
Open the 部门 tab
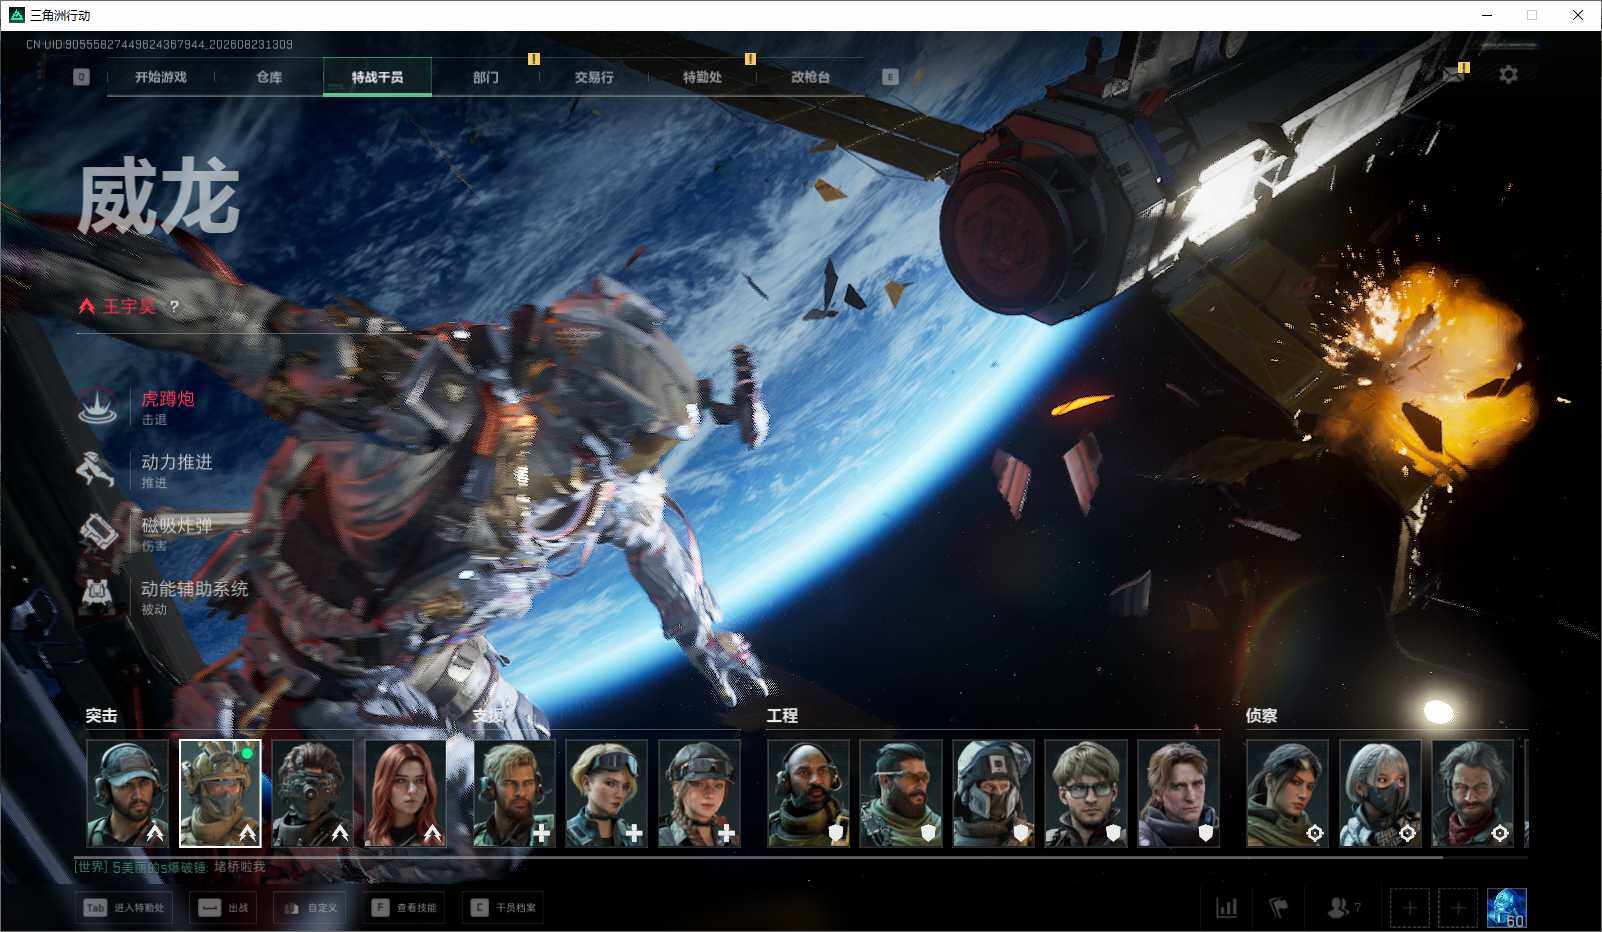486,77
